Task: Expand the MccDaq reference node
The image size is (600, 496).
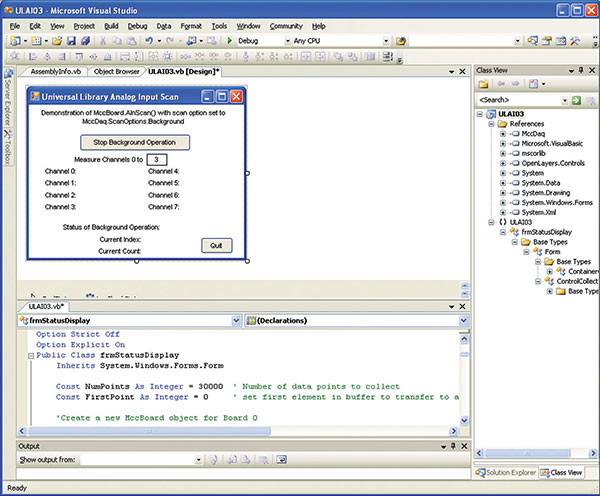Action: point(502,133)
